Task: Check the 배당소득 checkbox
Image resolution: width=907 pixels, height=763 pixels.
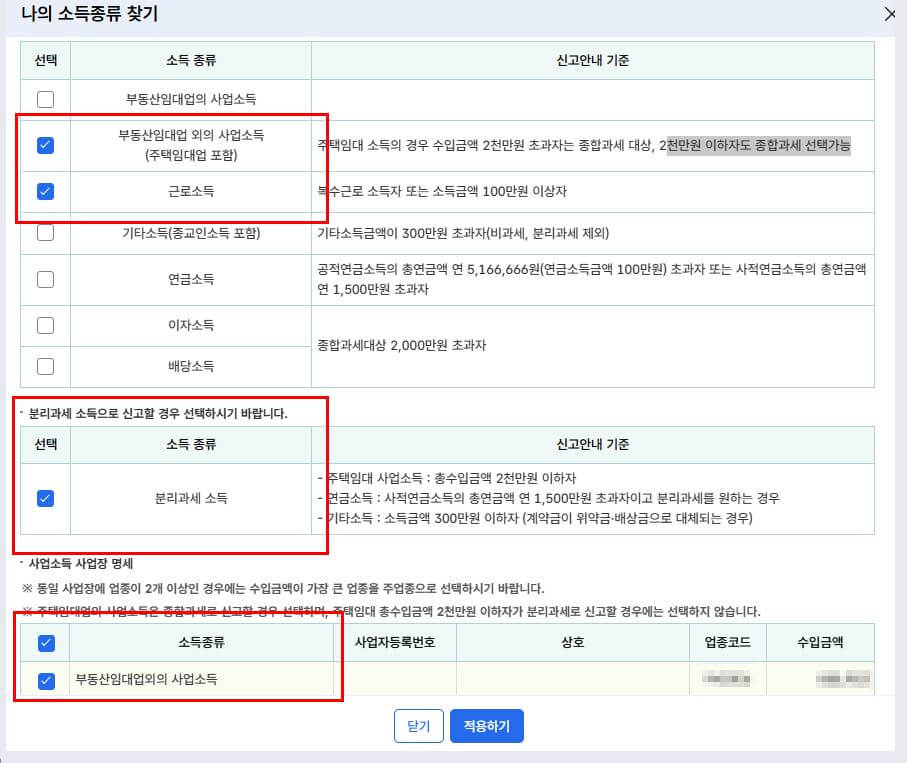Action: point(45,365)
